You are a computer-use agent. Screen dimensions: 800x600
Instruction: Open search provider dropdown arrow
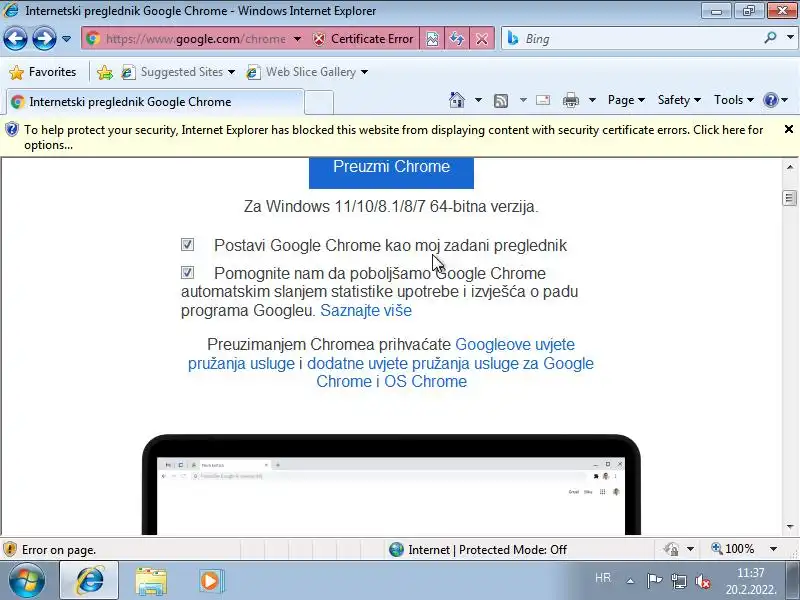coord(790,38)
